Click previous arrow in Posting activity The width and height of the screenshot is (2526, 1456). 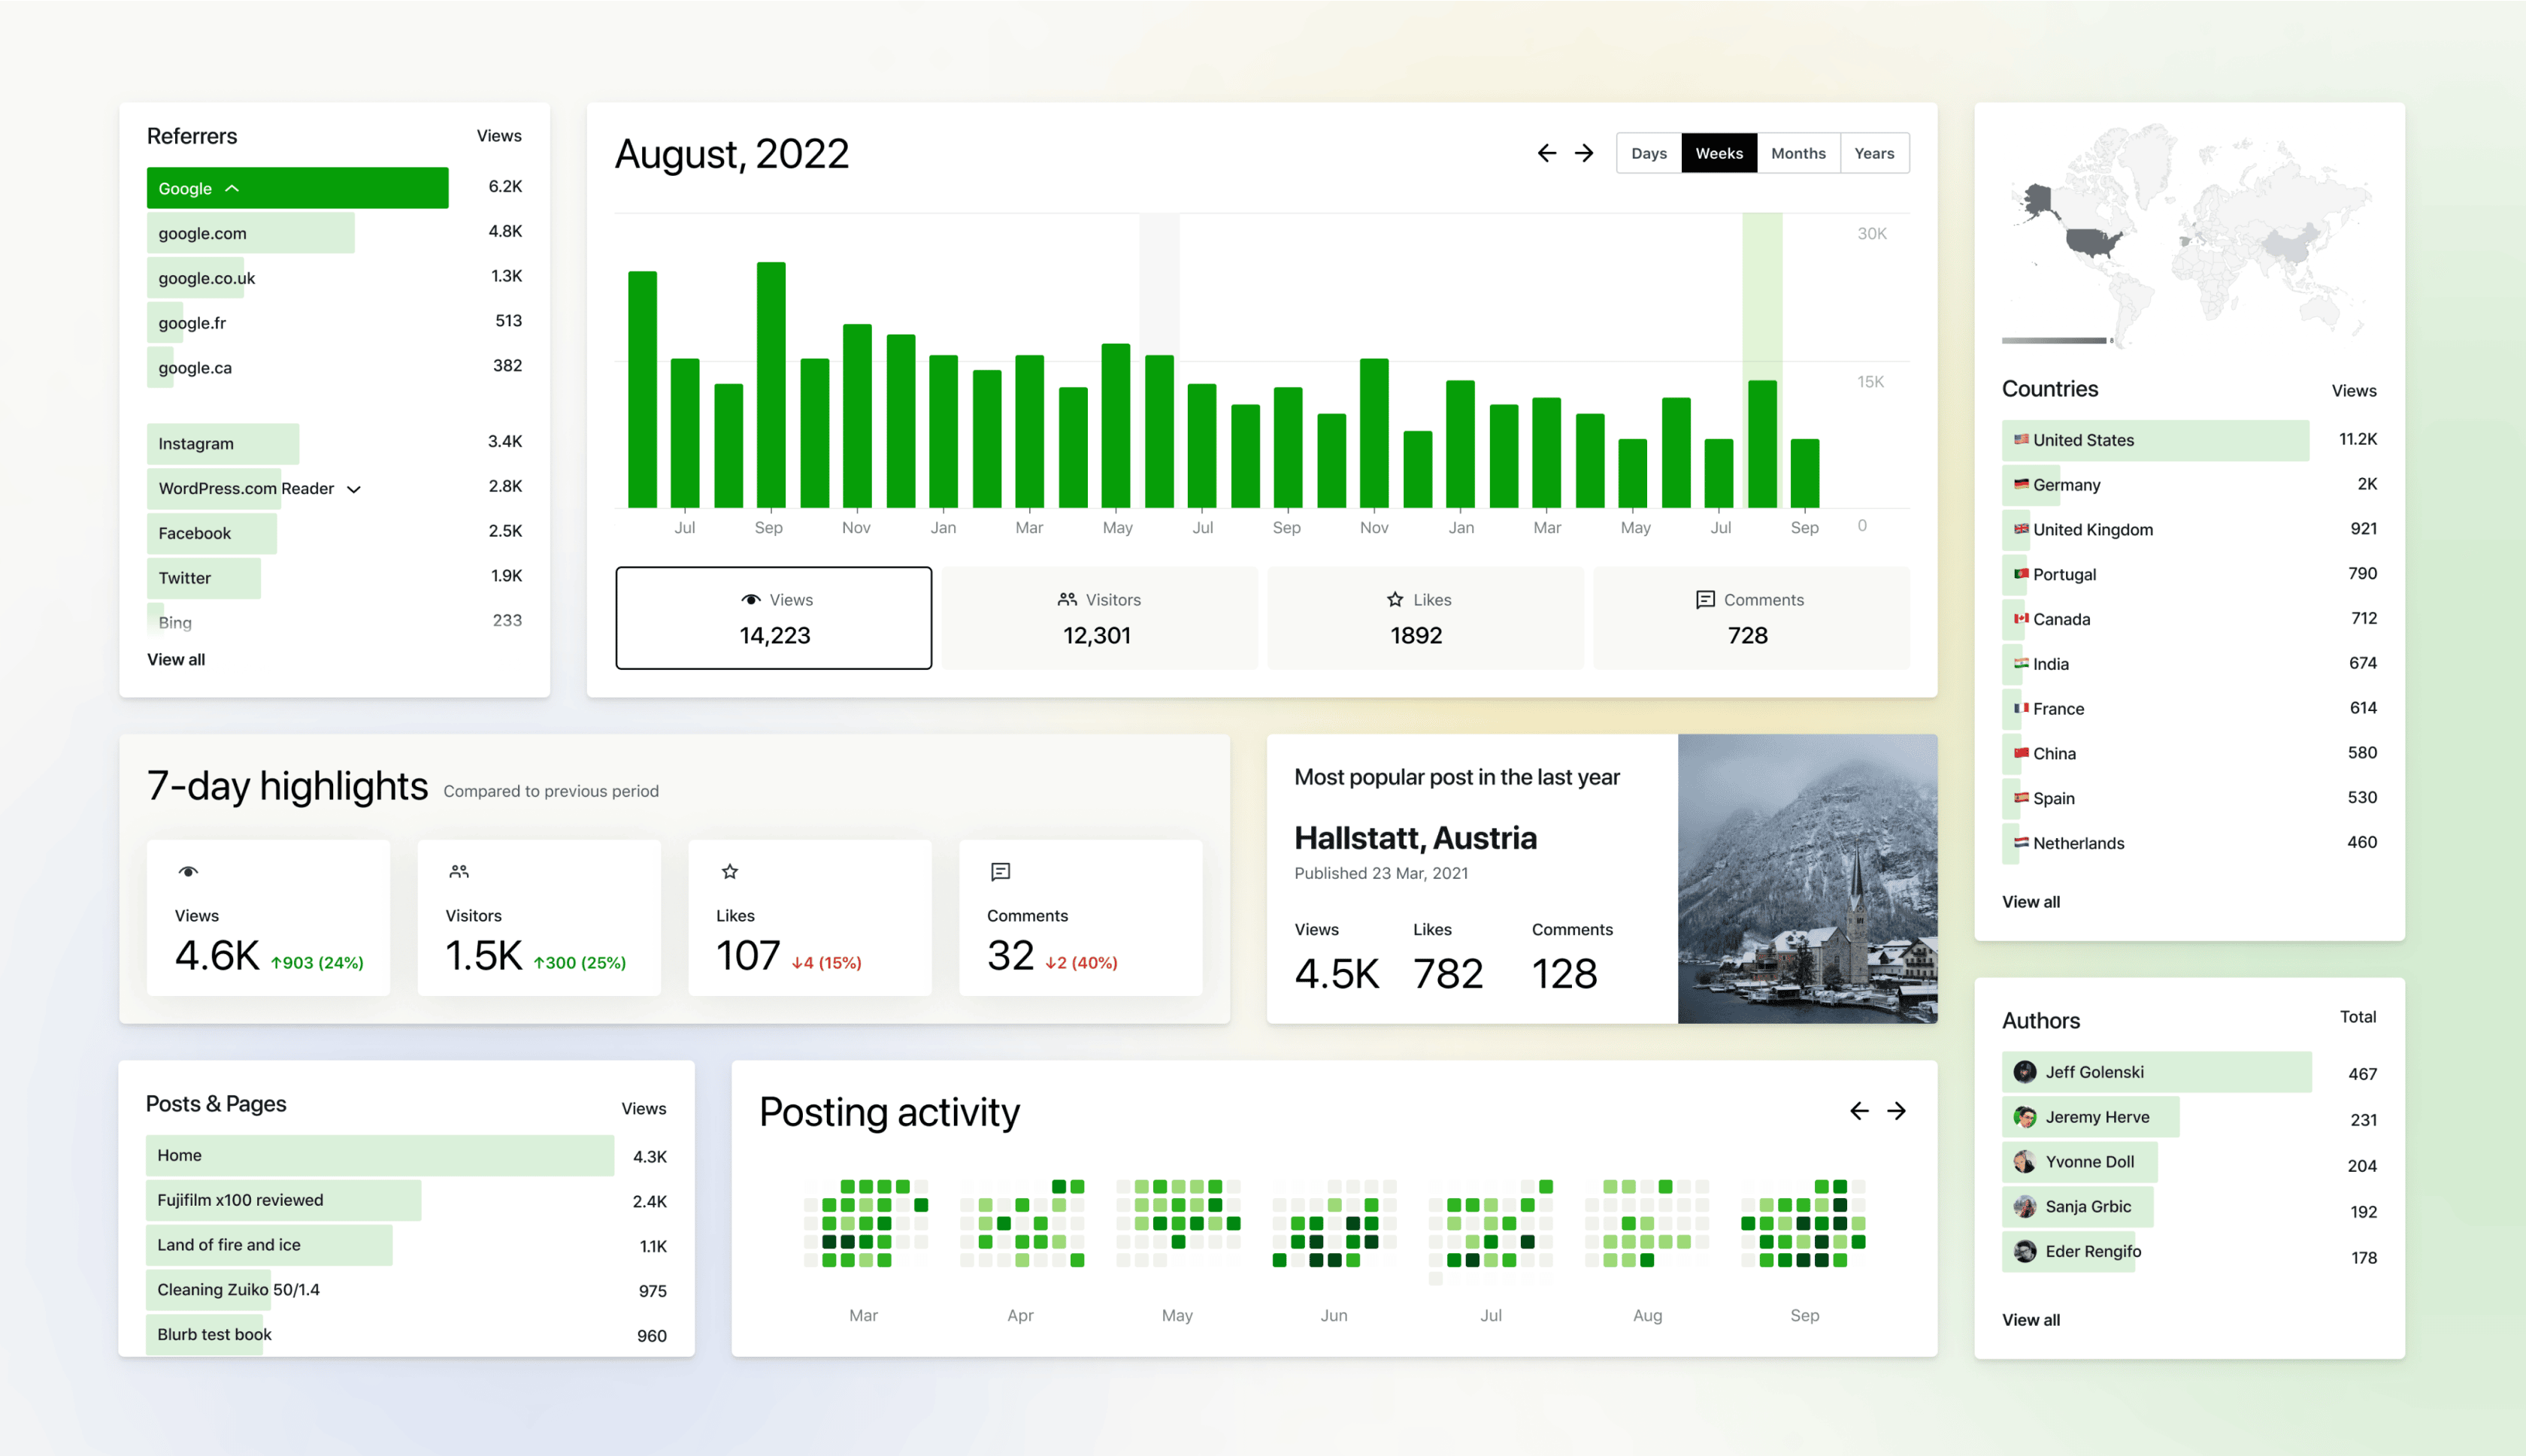(1859, 1111)
